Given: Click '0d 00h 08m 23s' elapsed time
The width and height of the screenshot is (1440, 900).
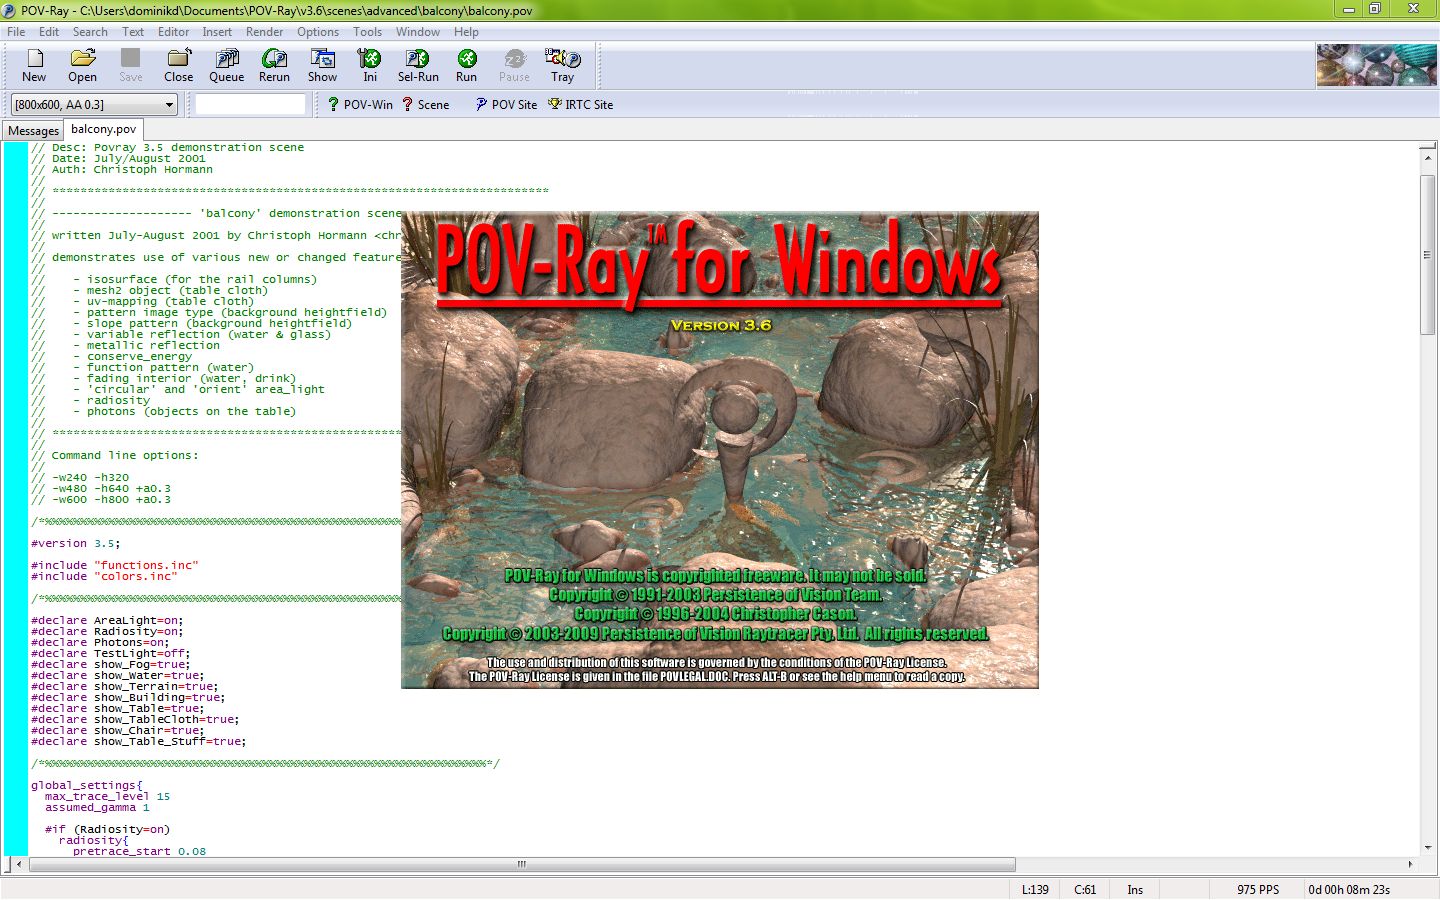Looking at the screenshot, I should click(x=1349, y=889).
